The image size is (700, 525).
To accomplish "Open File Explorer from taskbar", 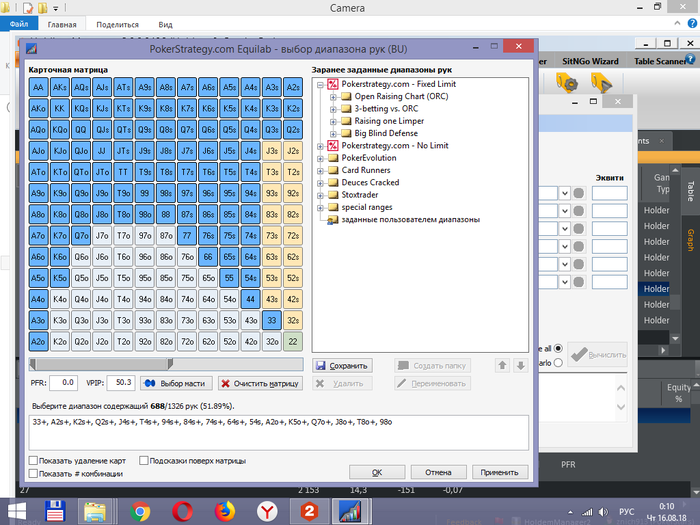I will (x=95, y=512).
